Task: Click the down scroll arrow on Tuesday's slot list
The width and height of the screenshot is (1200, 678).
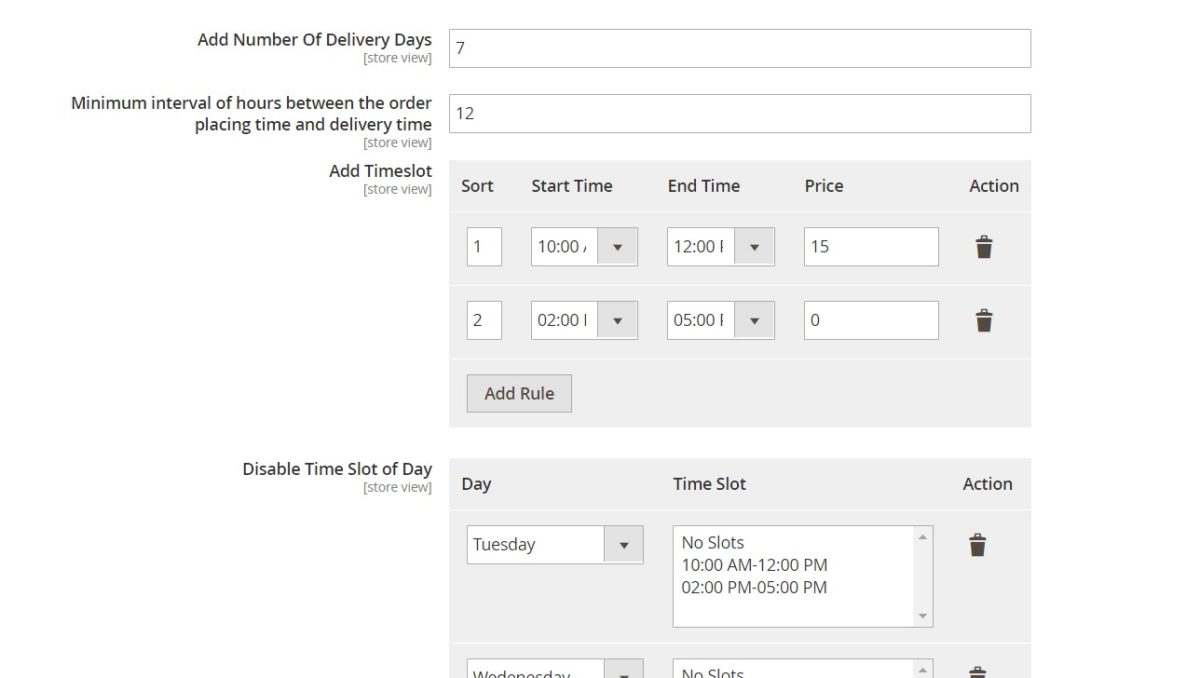Action: (921, 618)
